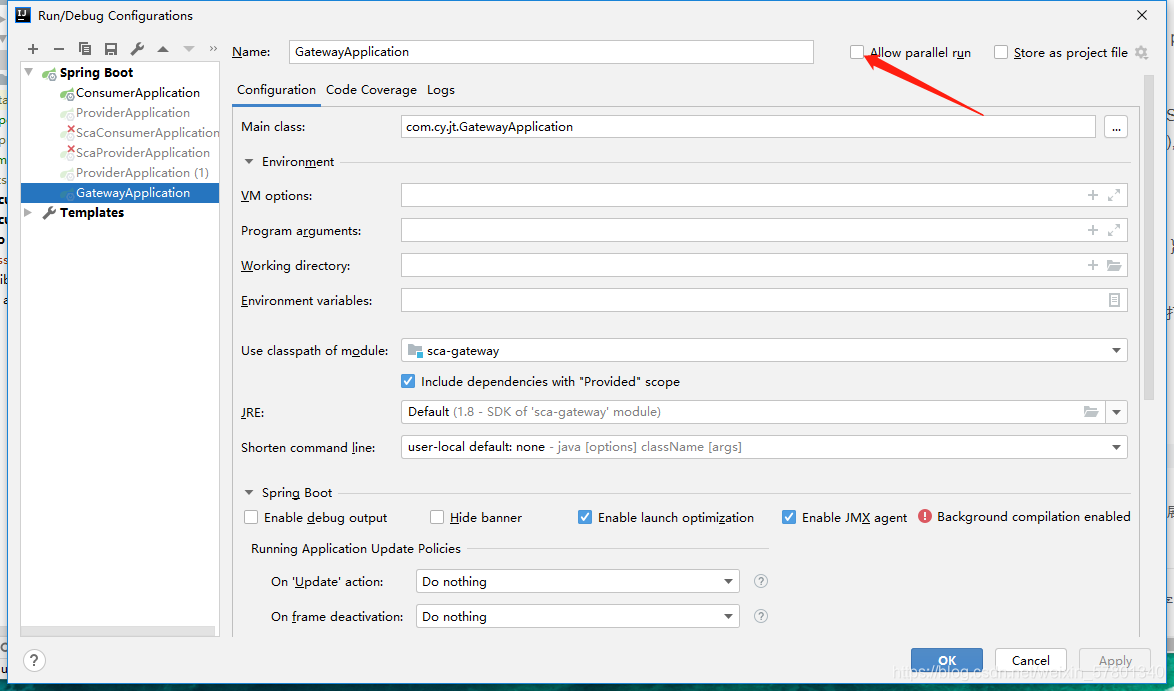This screenshot has width=1174, height=691.
Task: Show more toolbar actions chevron
Action: coord(213,49)
